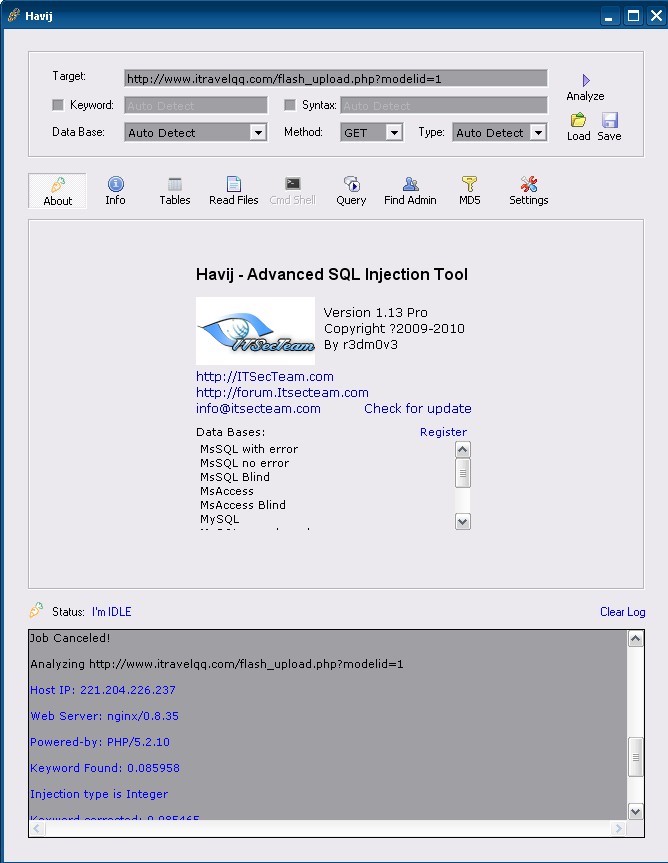Screen dimensions: 668x863
Task: Click the Clear Log link
Action: click(622, 611)
